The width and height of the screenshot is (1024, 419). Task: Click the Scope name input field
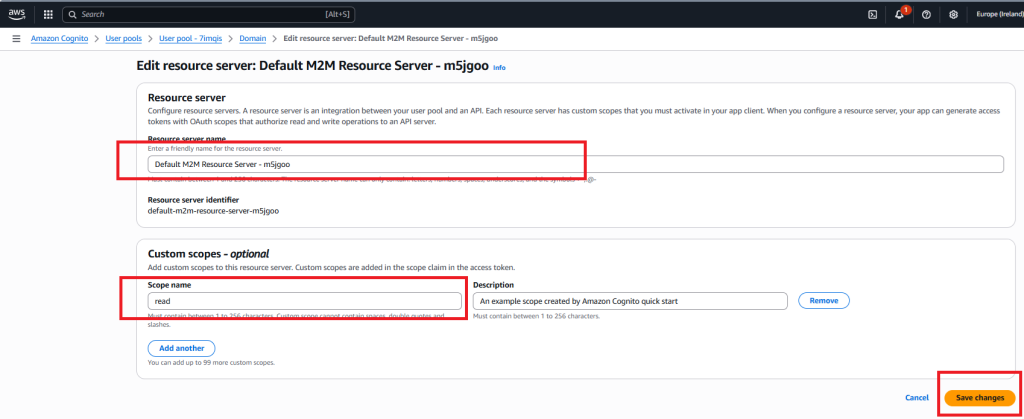click(305, 300)
